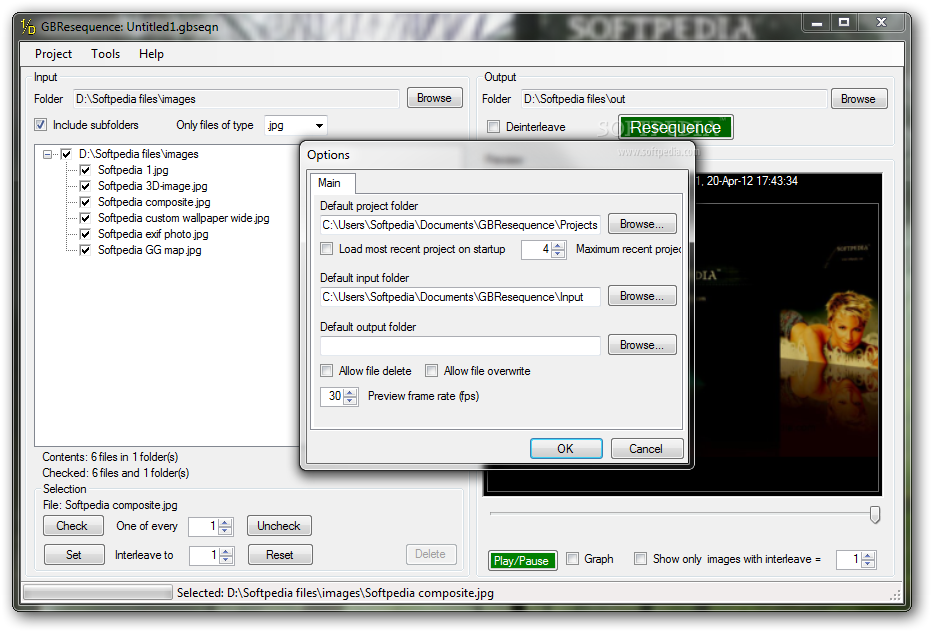
Task: Select Softpedia exif photo.jpg in tree
Action: pyautogui.click(x=153, y=234)
